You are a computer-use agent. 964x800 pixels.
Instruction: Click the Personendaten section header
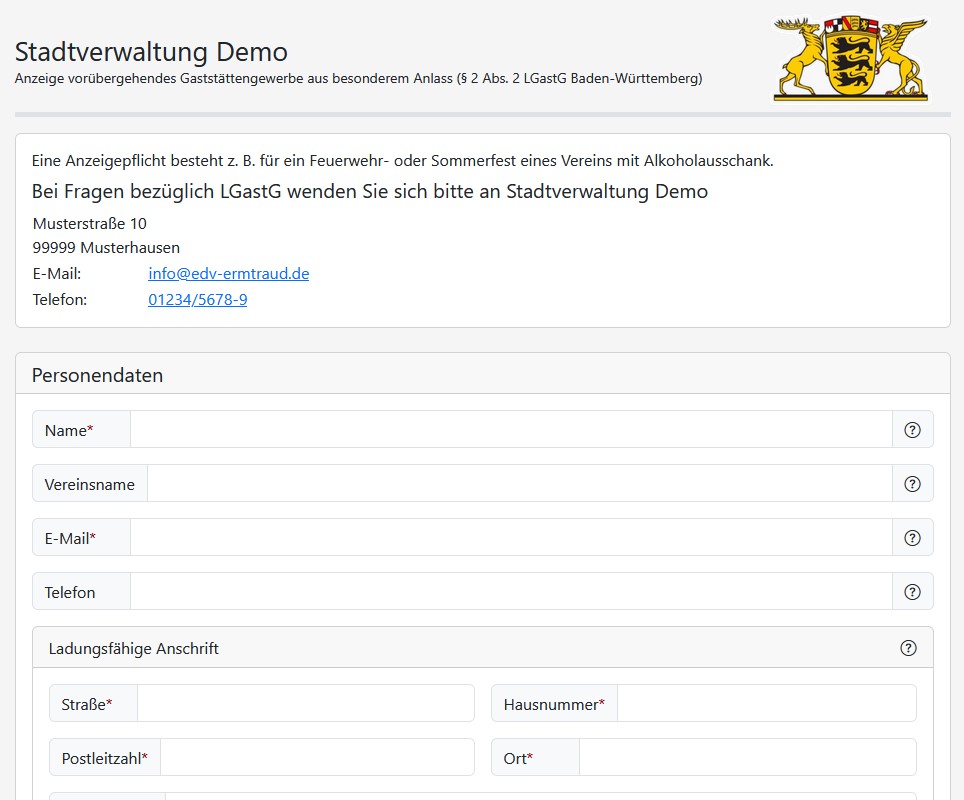coord(98,376)
